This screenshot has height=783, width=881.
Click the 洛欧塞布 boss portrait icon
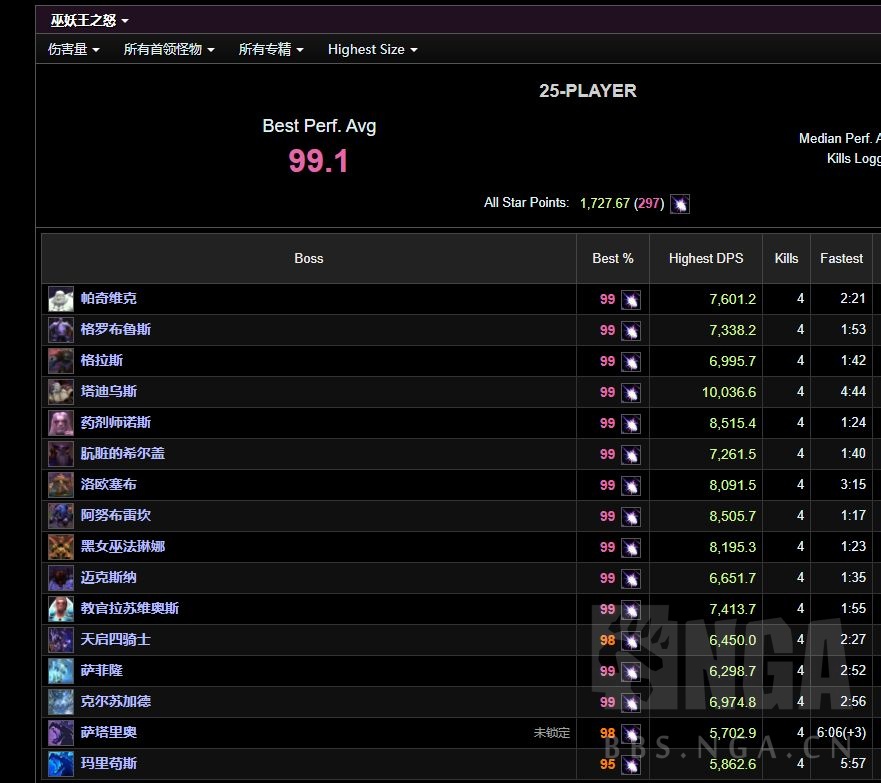coord(61,485)
